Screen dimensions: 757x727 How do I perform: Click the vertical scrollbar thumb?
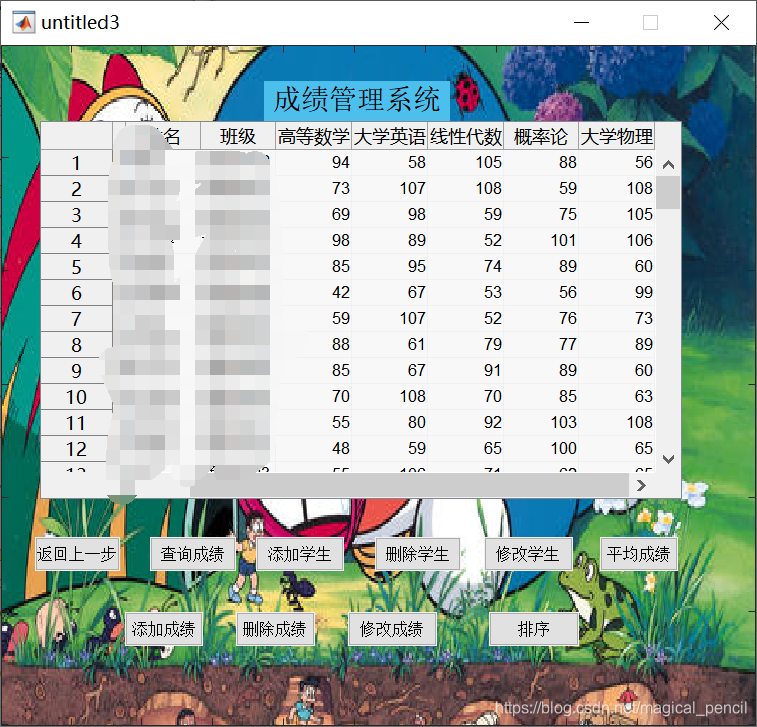click(668, 192)
